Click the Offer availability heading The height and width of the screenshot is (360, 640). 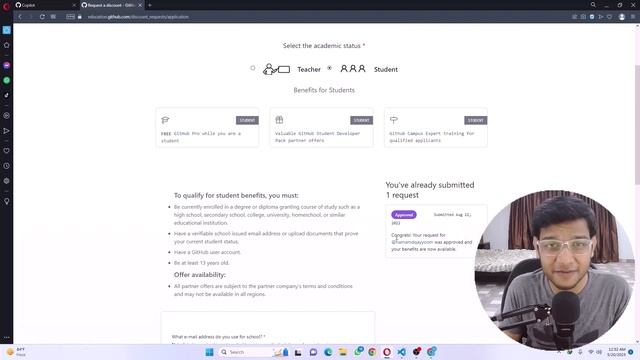(x=200, y=275)
